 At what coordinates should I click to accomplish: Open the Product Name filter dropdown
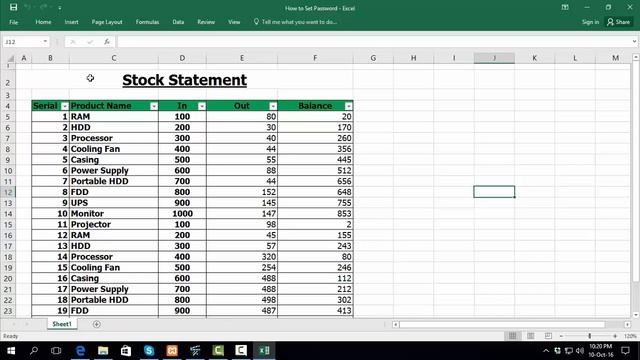pos(153,106)
